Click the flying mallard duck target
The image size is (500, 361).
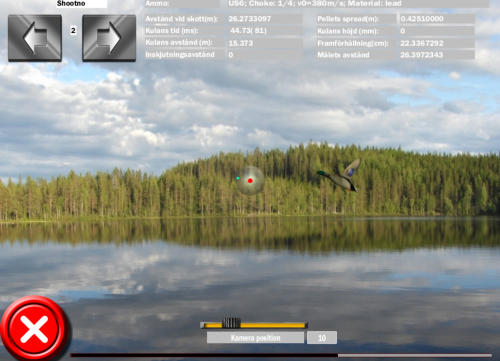pyautogui.click(x=339, y=176)
